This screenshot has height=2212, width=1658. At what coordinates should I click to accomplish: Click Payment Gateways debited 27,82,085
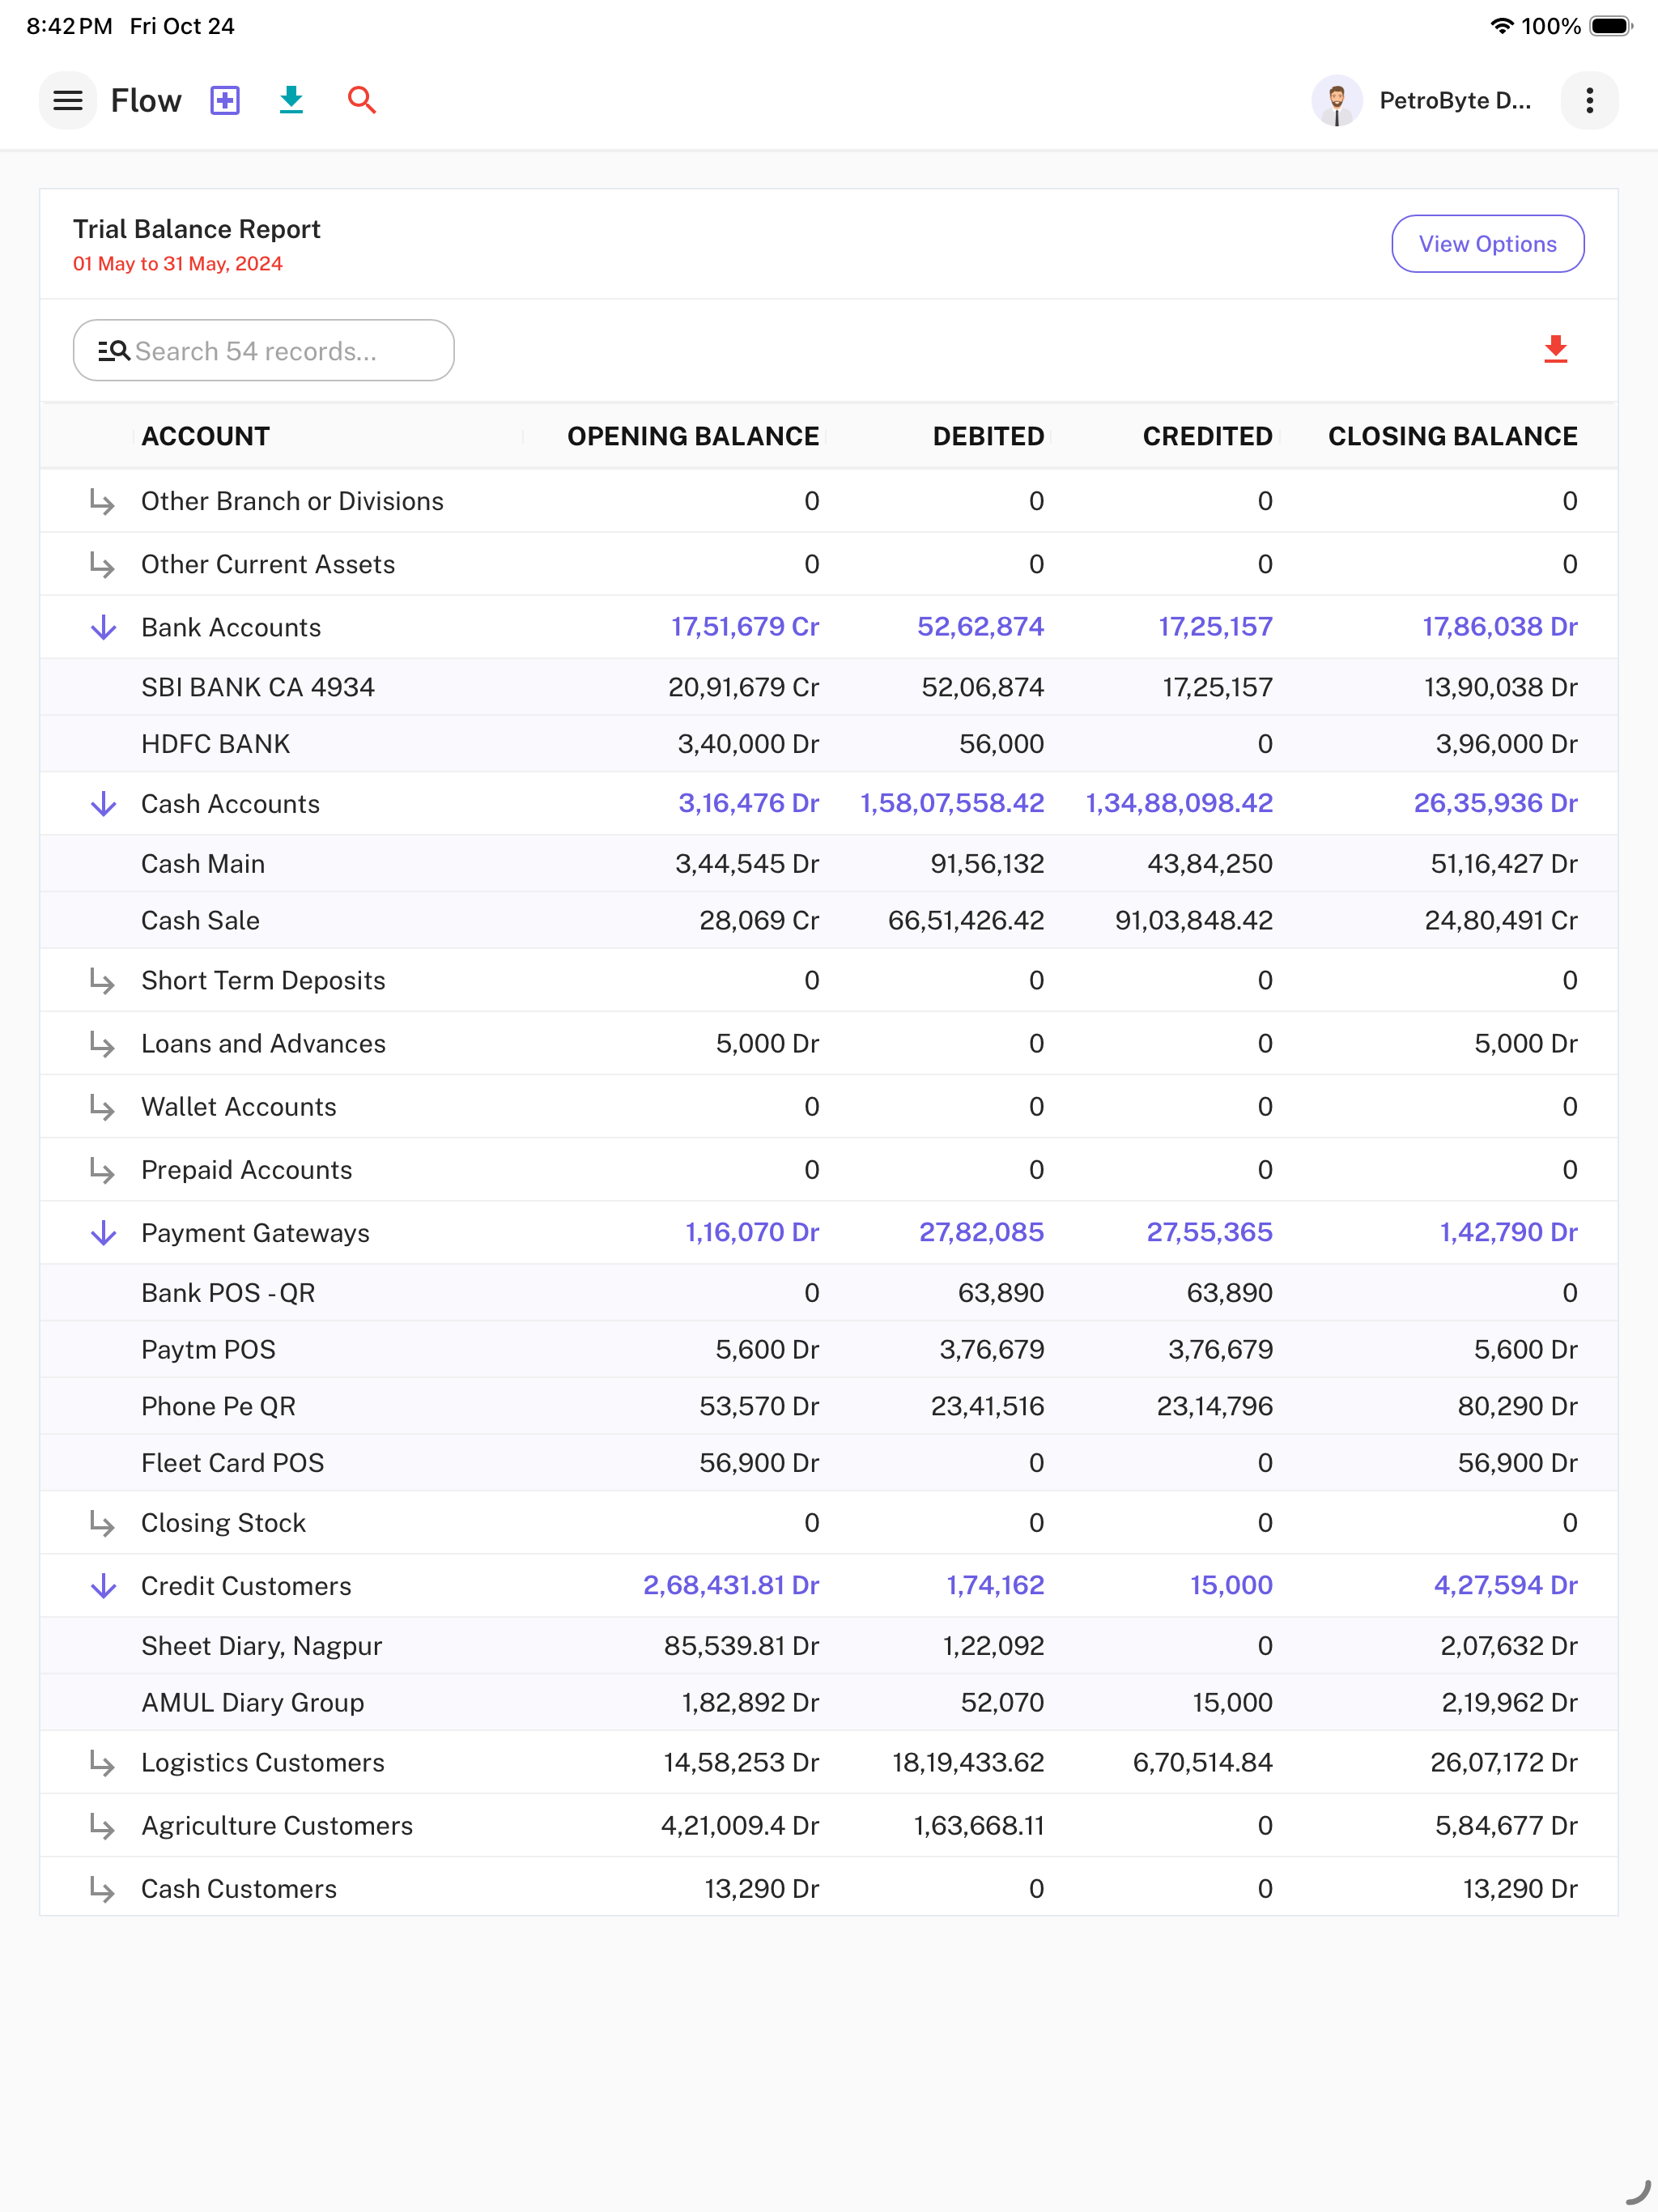tap(980, 1232)
